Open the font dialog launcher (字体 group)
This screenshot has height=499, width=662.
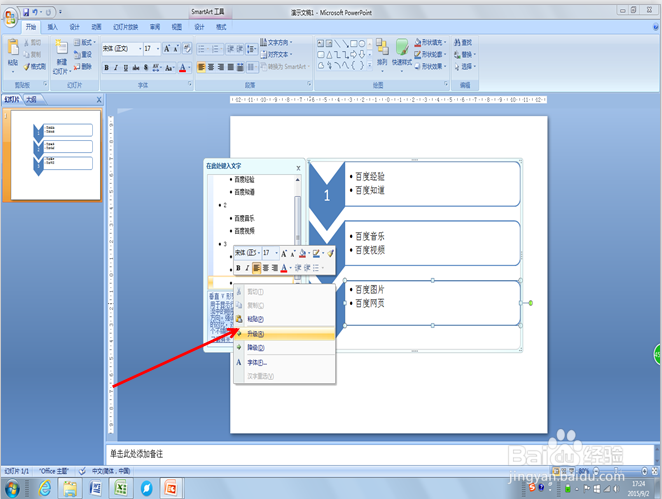click(x=190, y=84)
